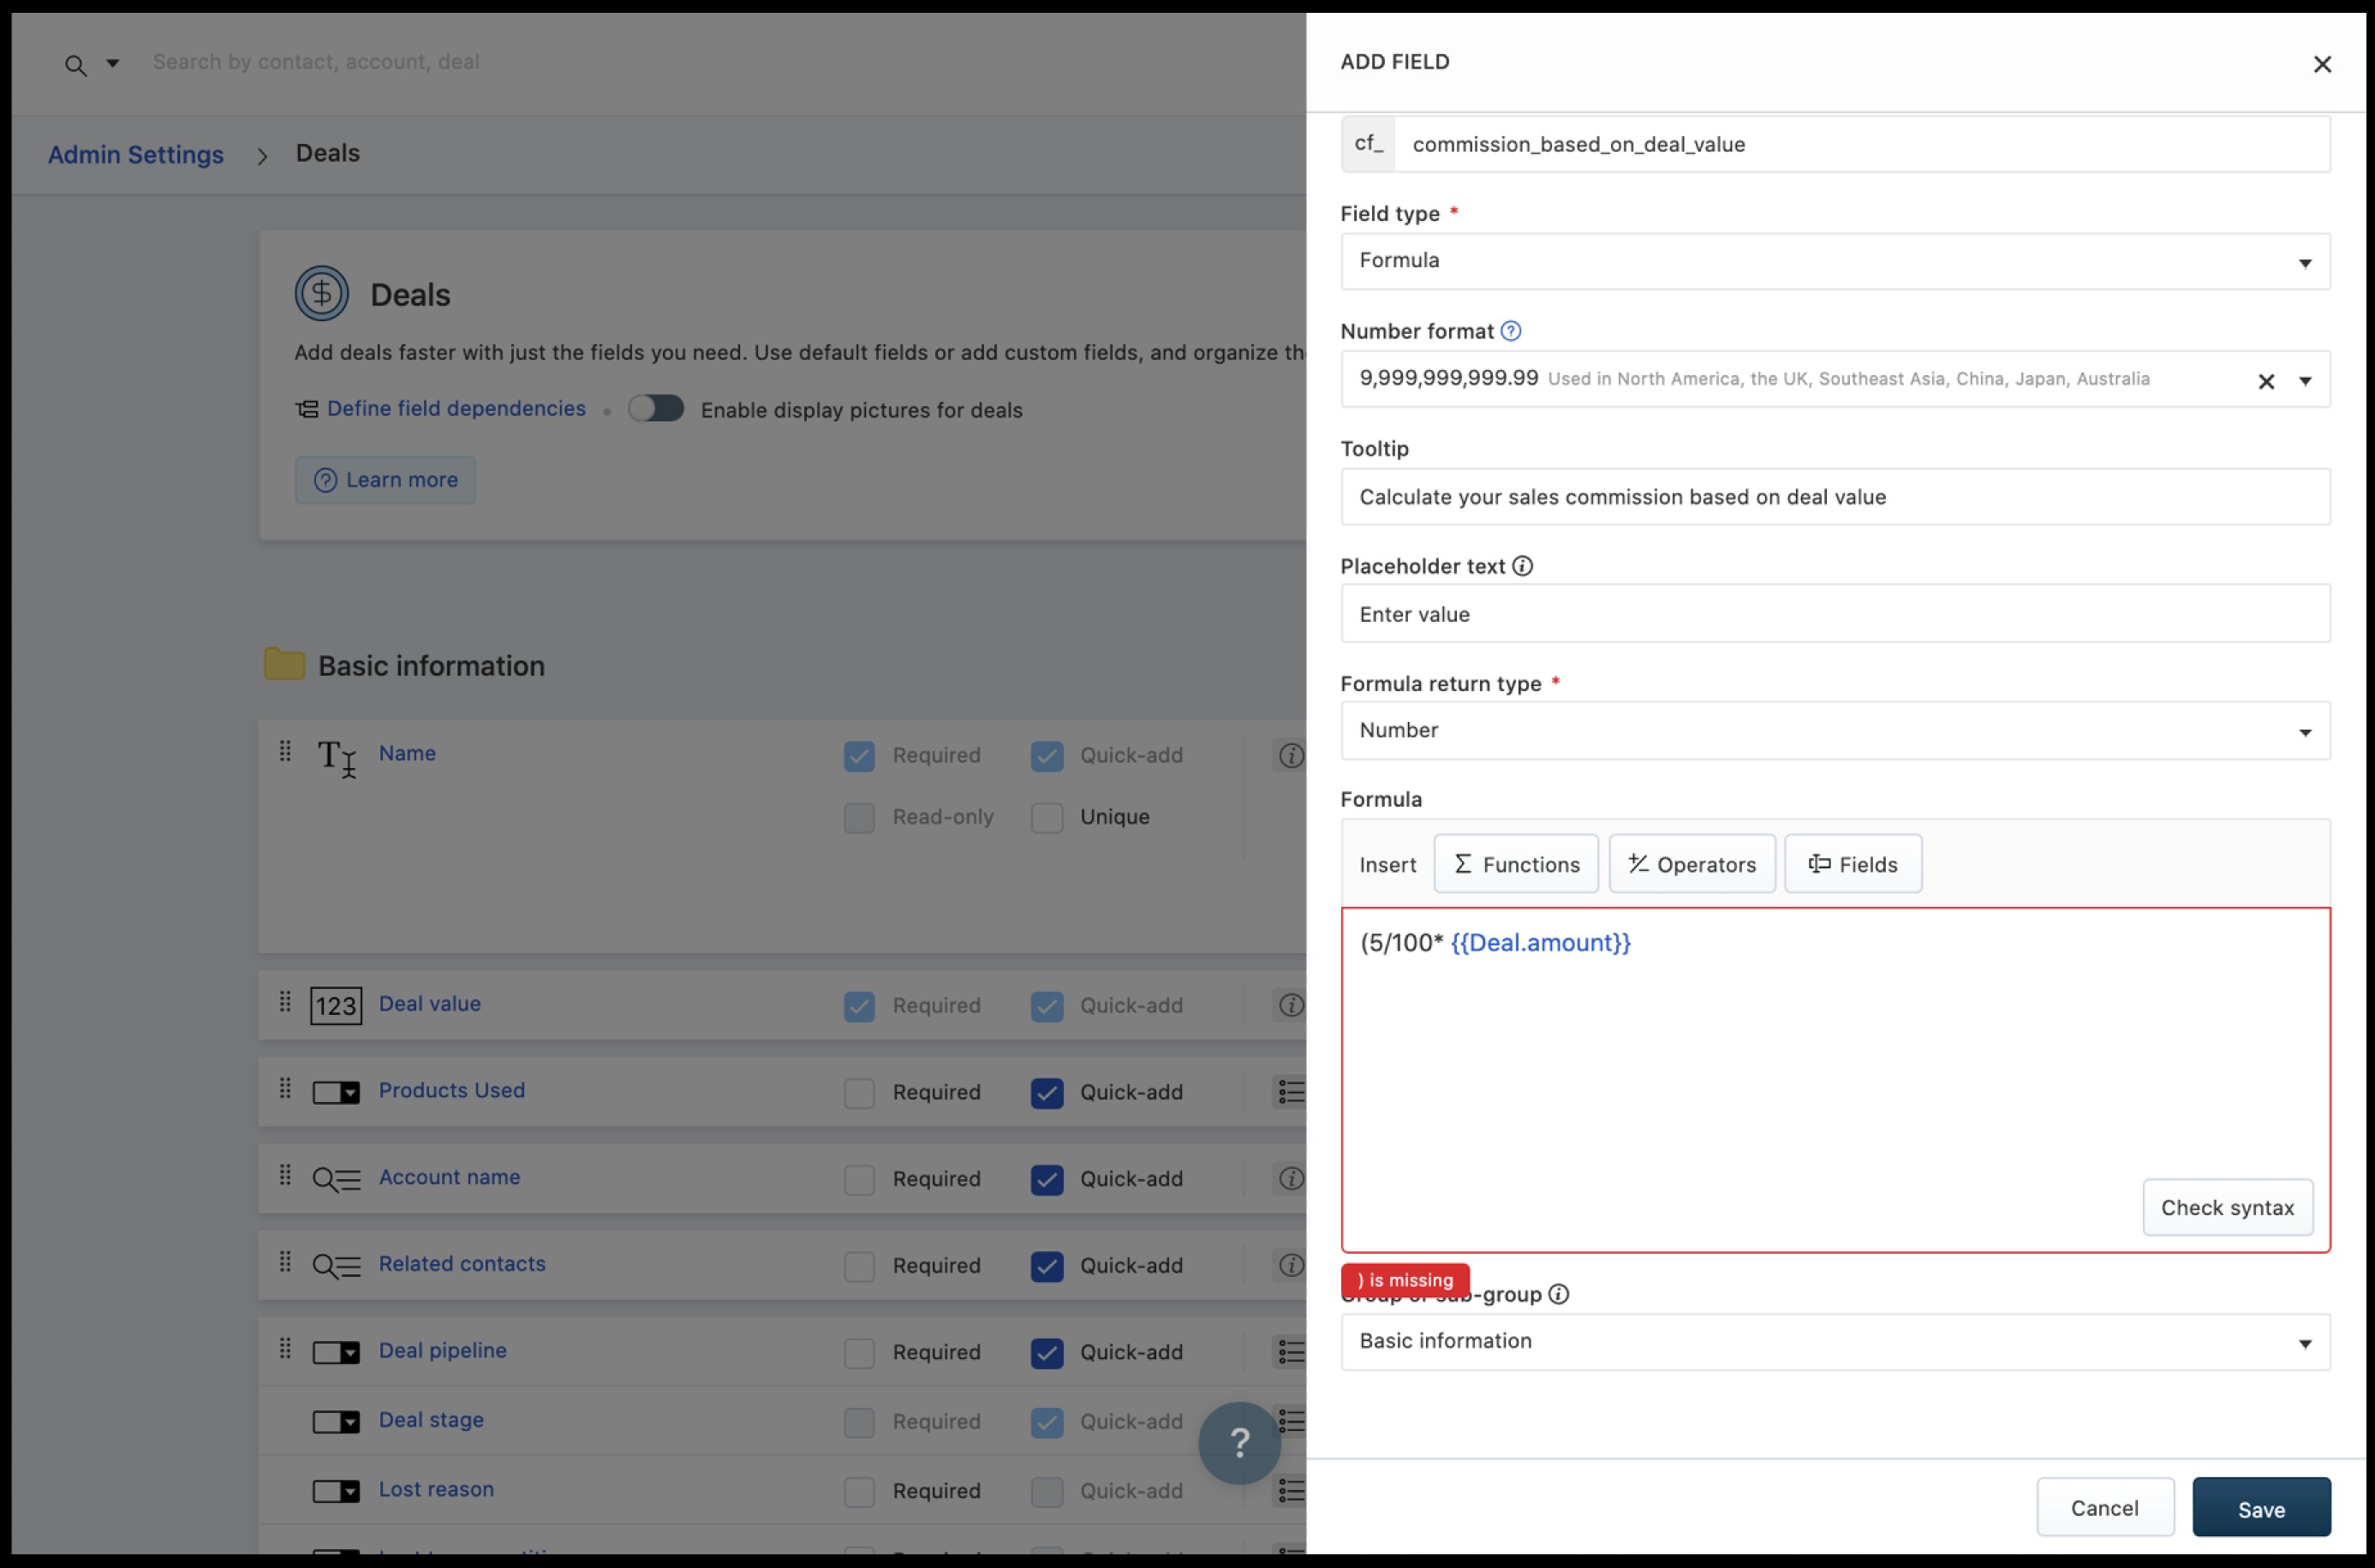Open the Operators insert menu
The height and width of the screenshot is (1568, 2375).
(1692, 864)
